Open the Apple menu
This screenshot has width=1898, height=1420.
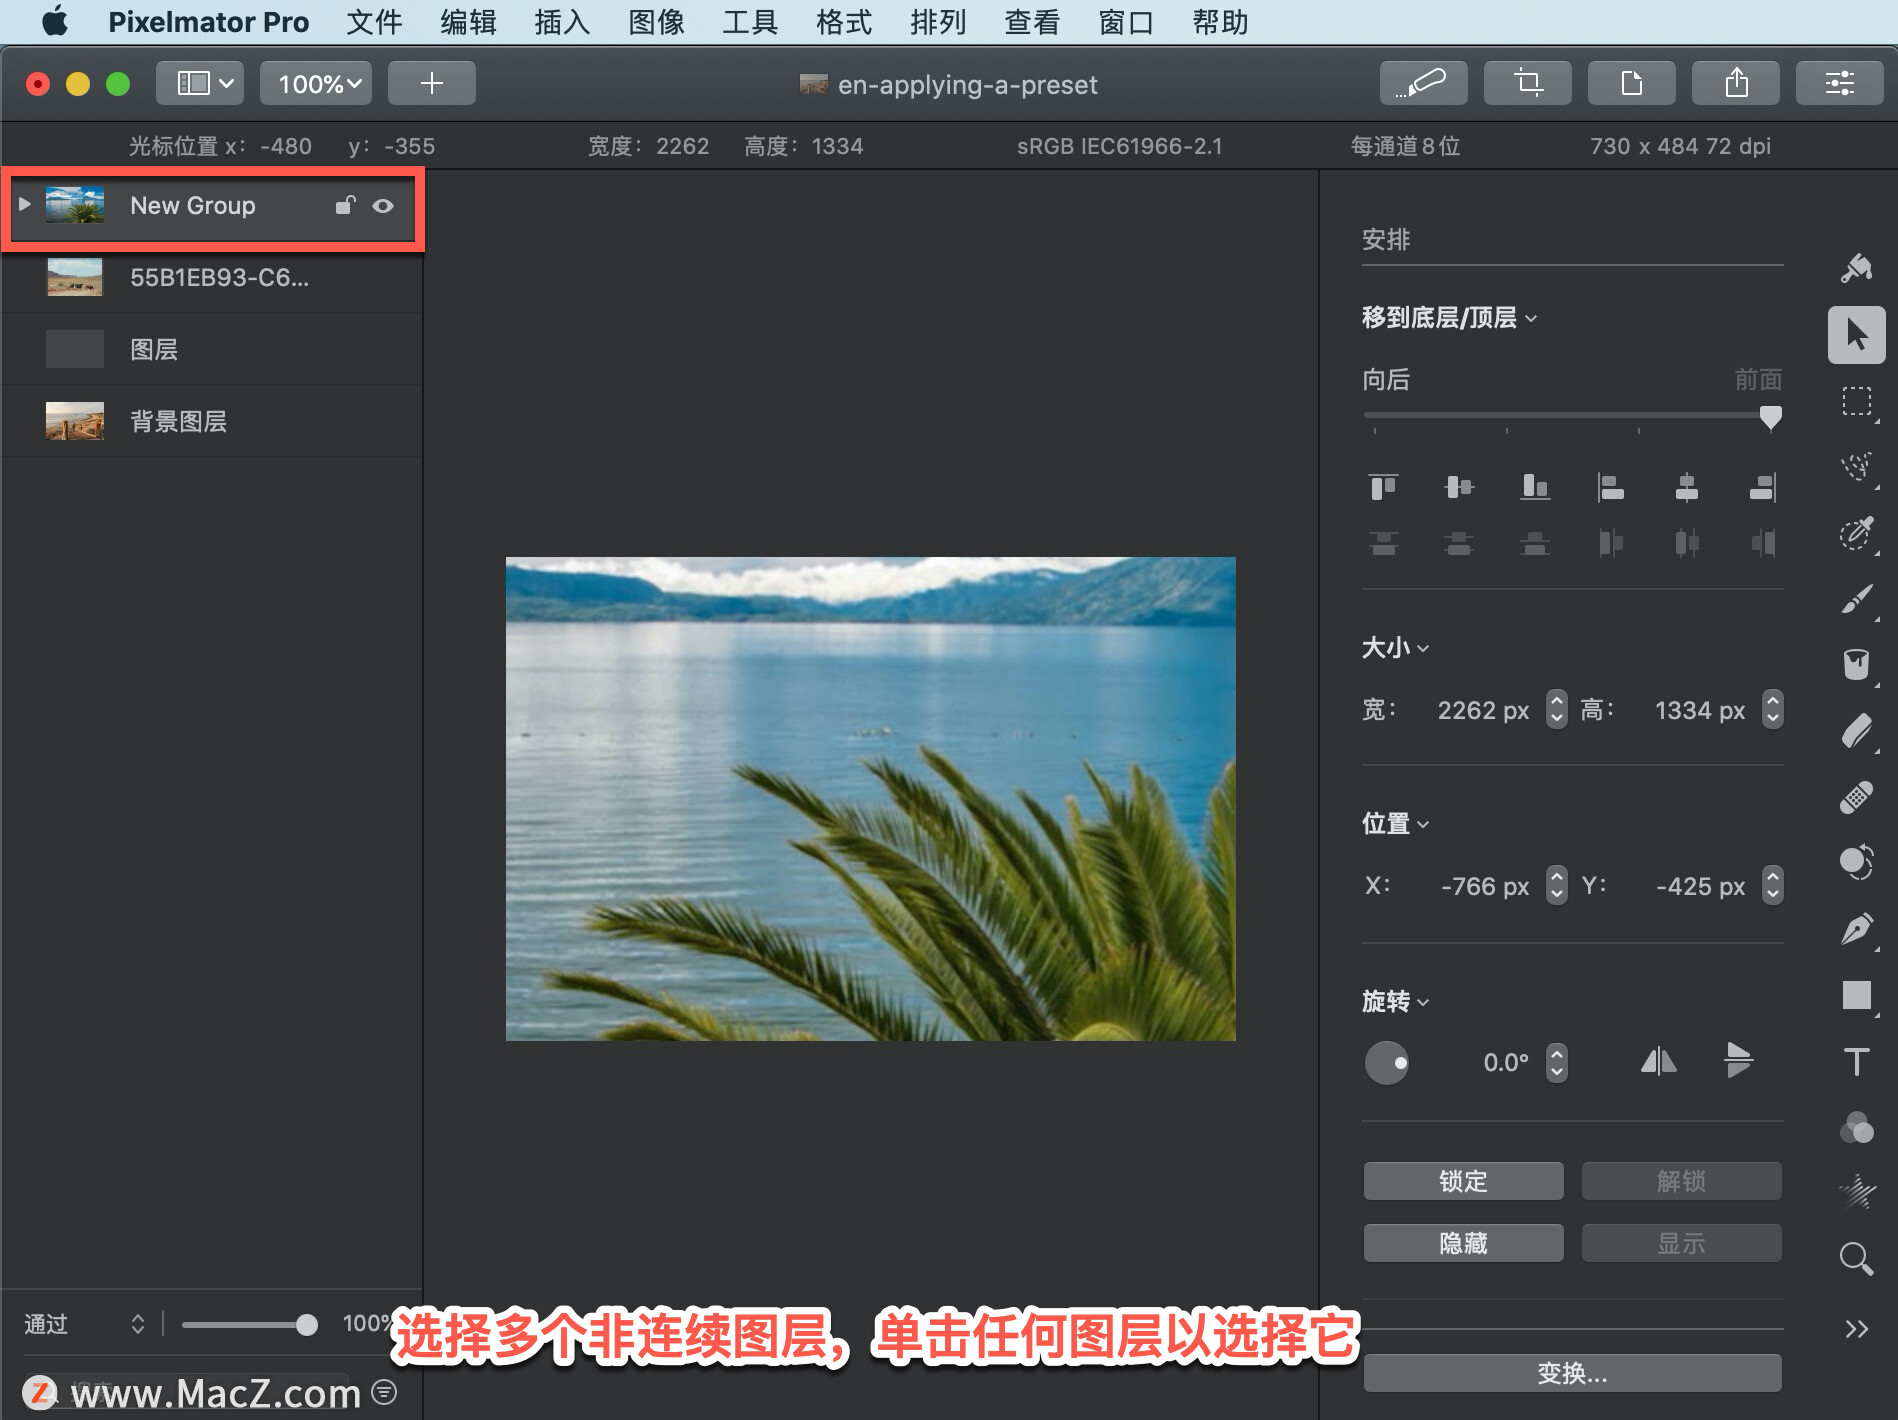point(55,21)
